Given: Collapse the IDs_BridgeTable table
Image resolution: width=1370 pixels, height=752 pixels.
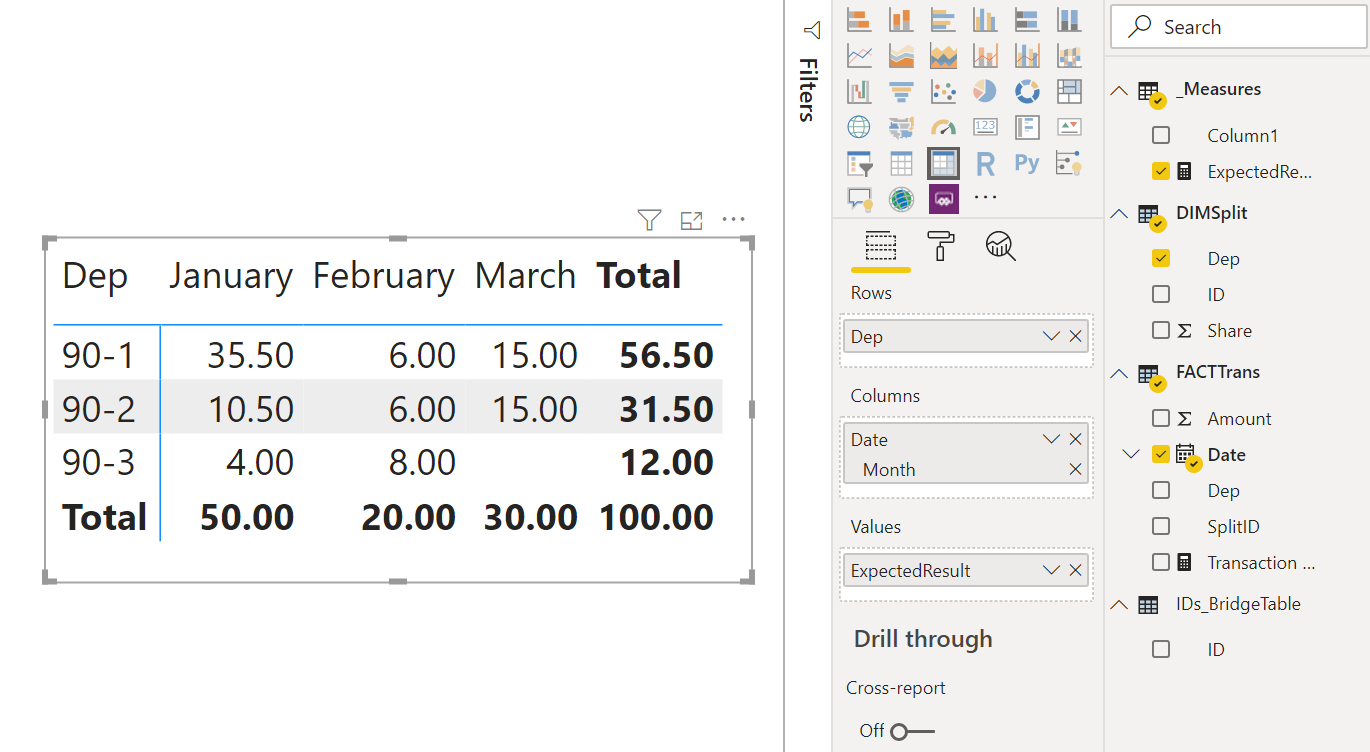Looking at the screenshot, I should (1119, 604).
